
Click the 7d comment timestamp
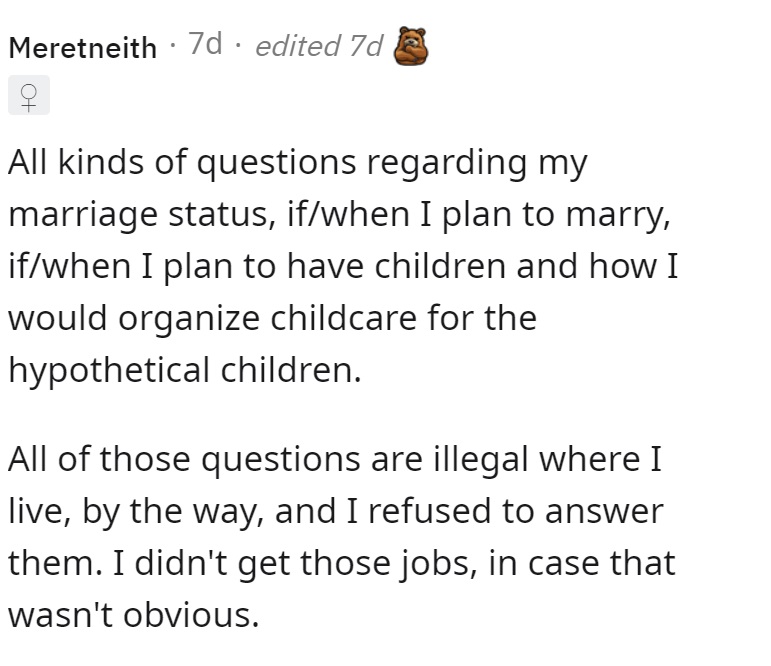click(206, 44)
